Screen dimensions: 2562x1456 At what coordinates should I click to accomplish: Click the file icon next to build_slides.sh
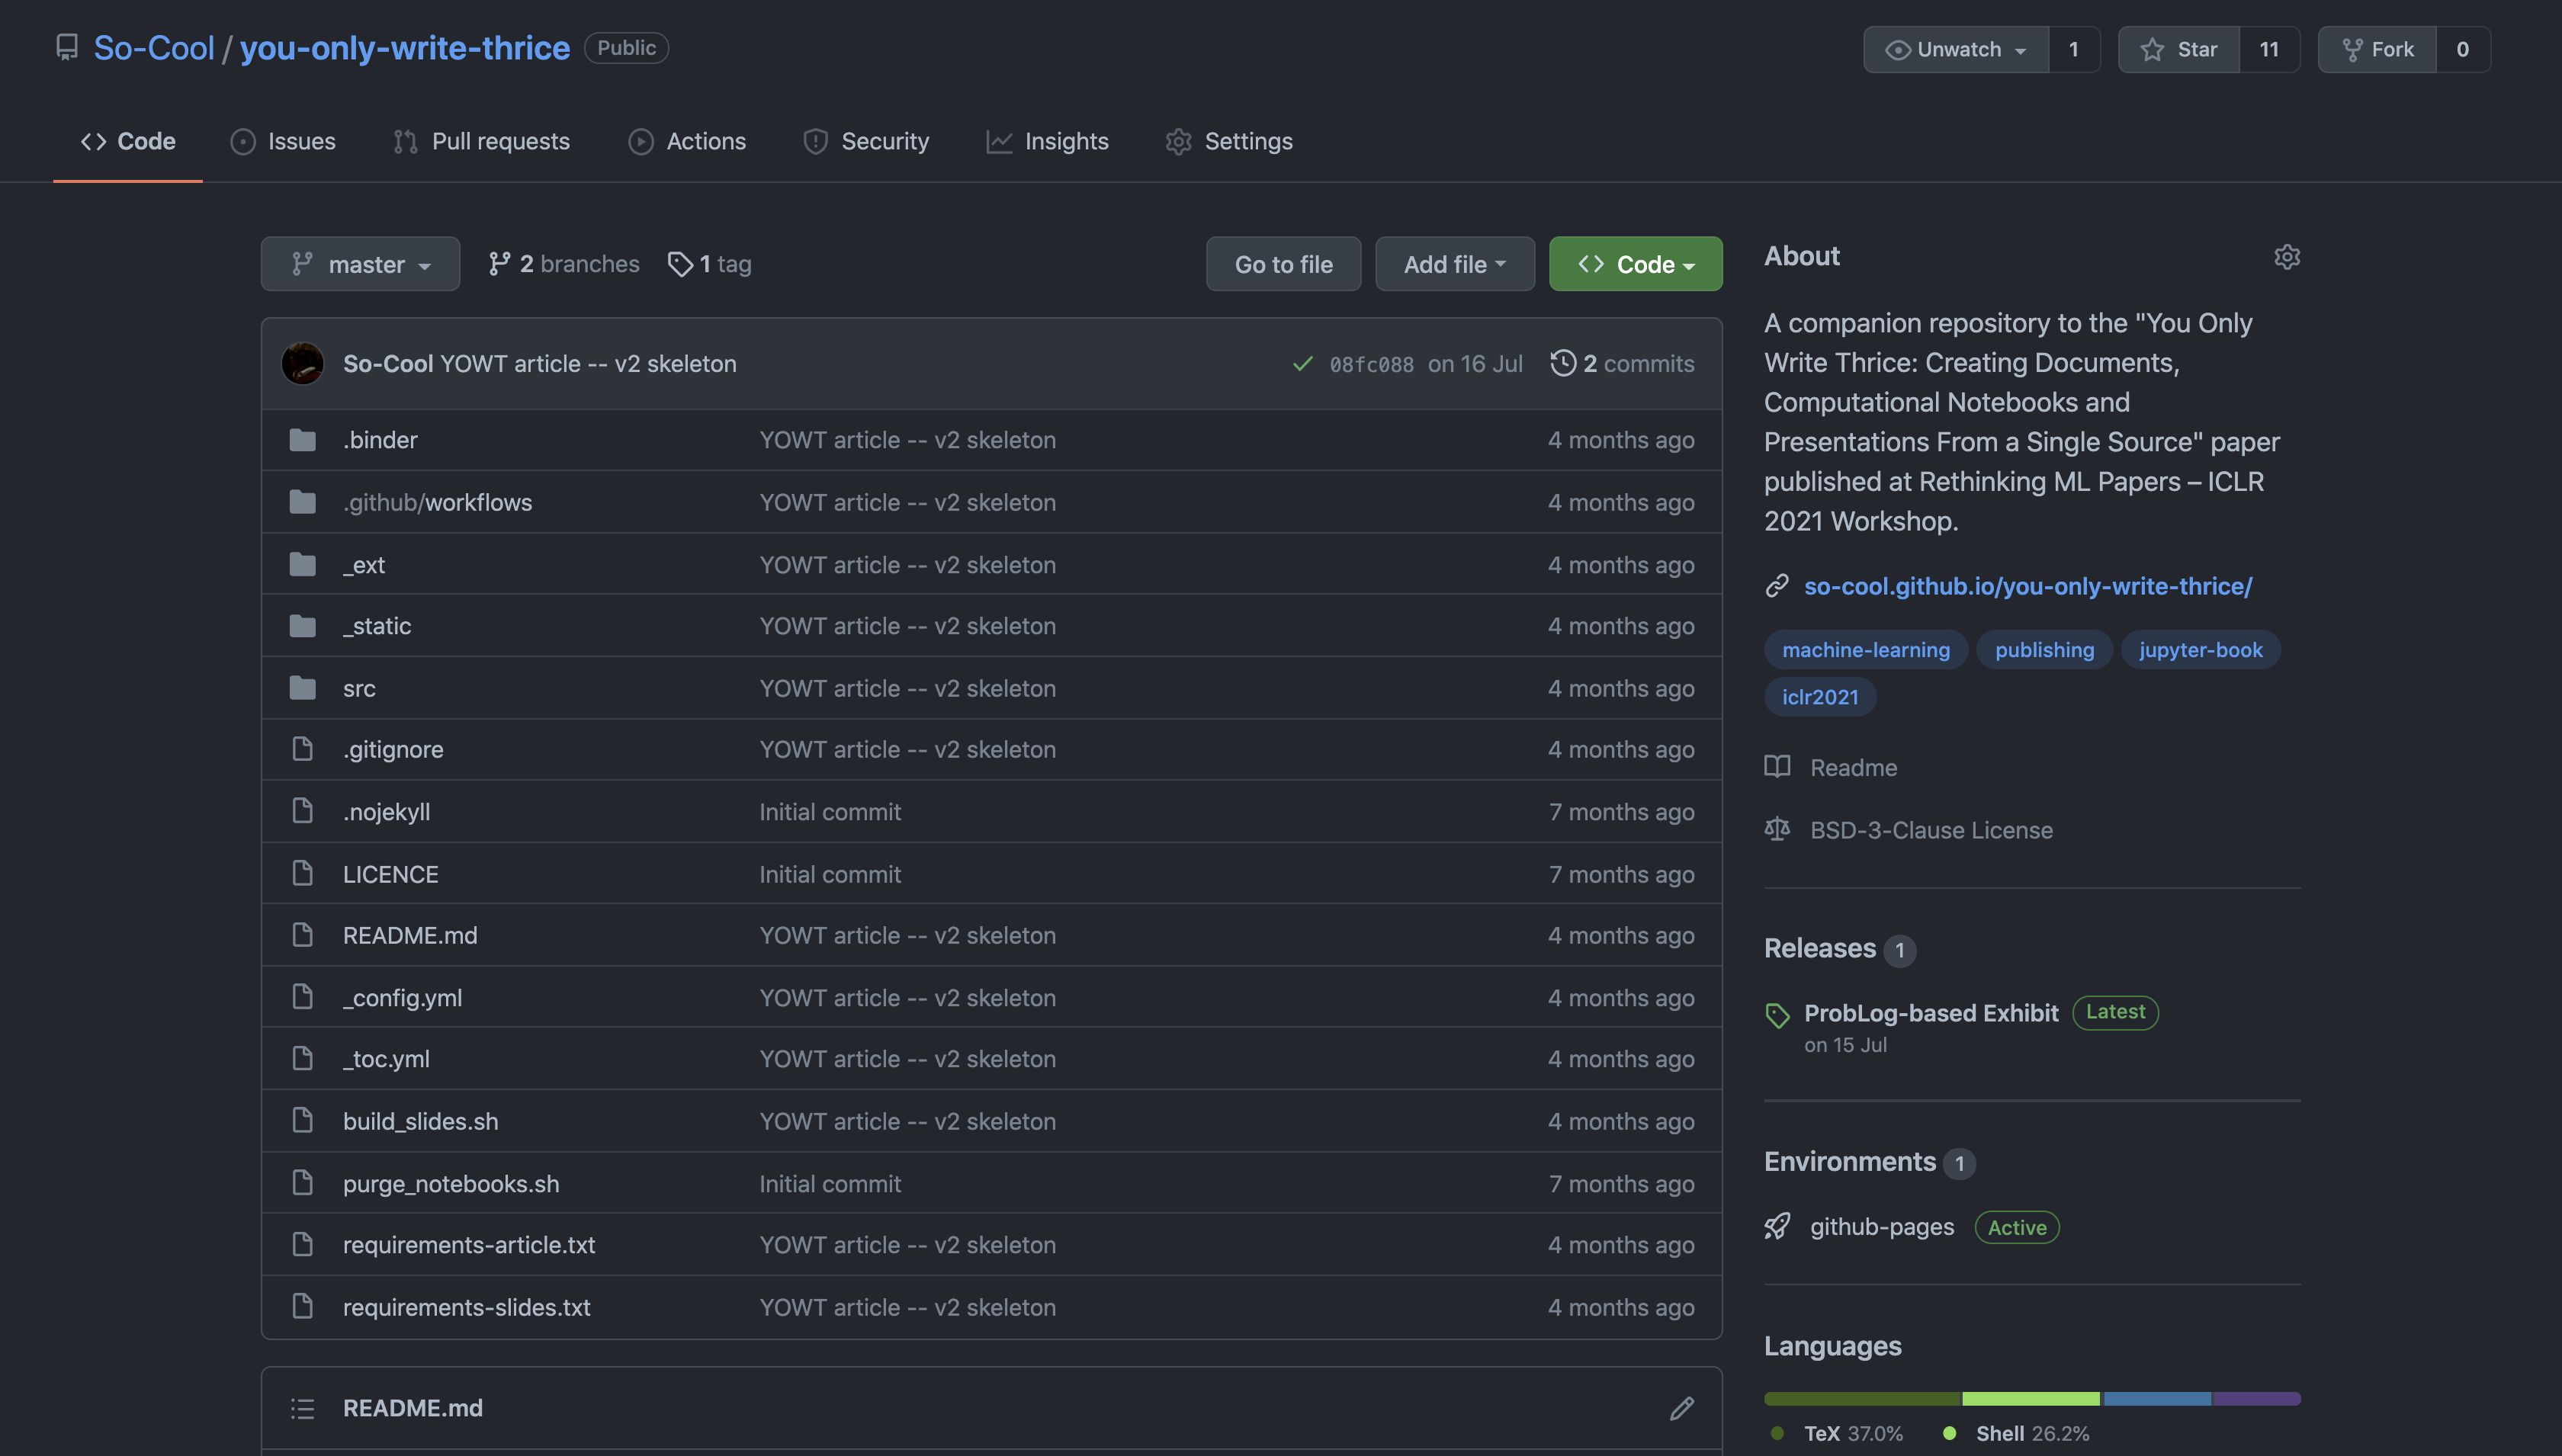click(302, 1121)
